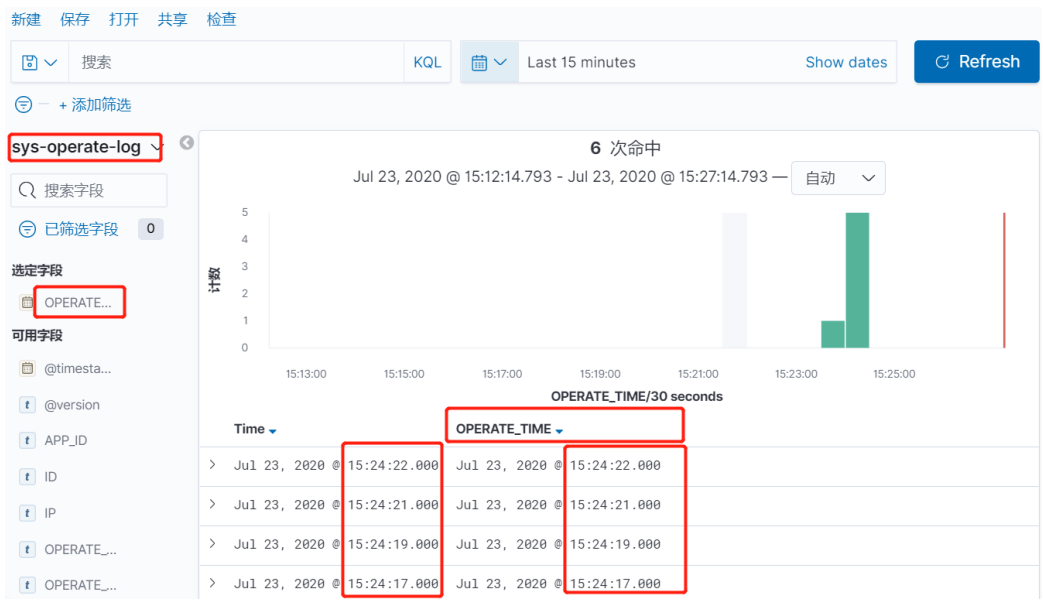Click the string type icon next to @version
The image size is (1044, 607).
coord(27,404)
